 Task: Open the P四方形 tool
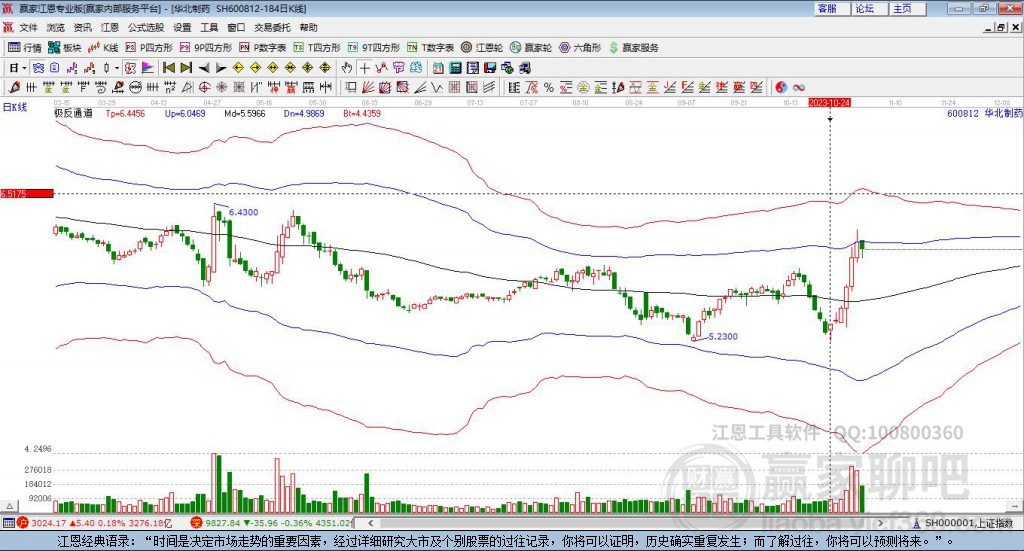pos(149,48)
